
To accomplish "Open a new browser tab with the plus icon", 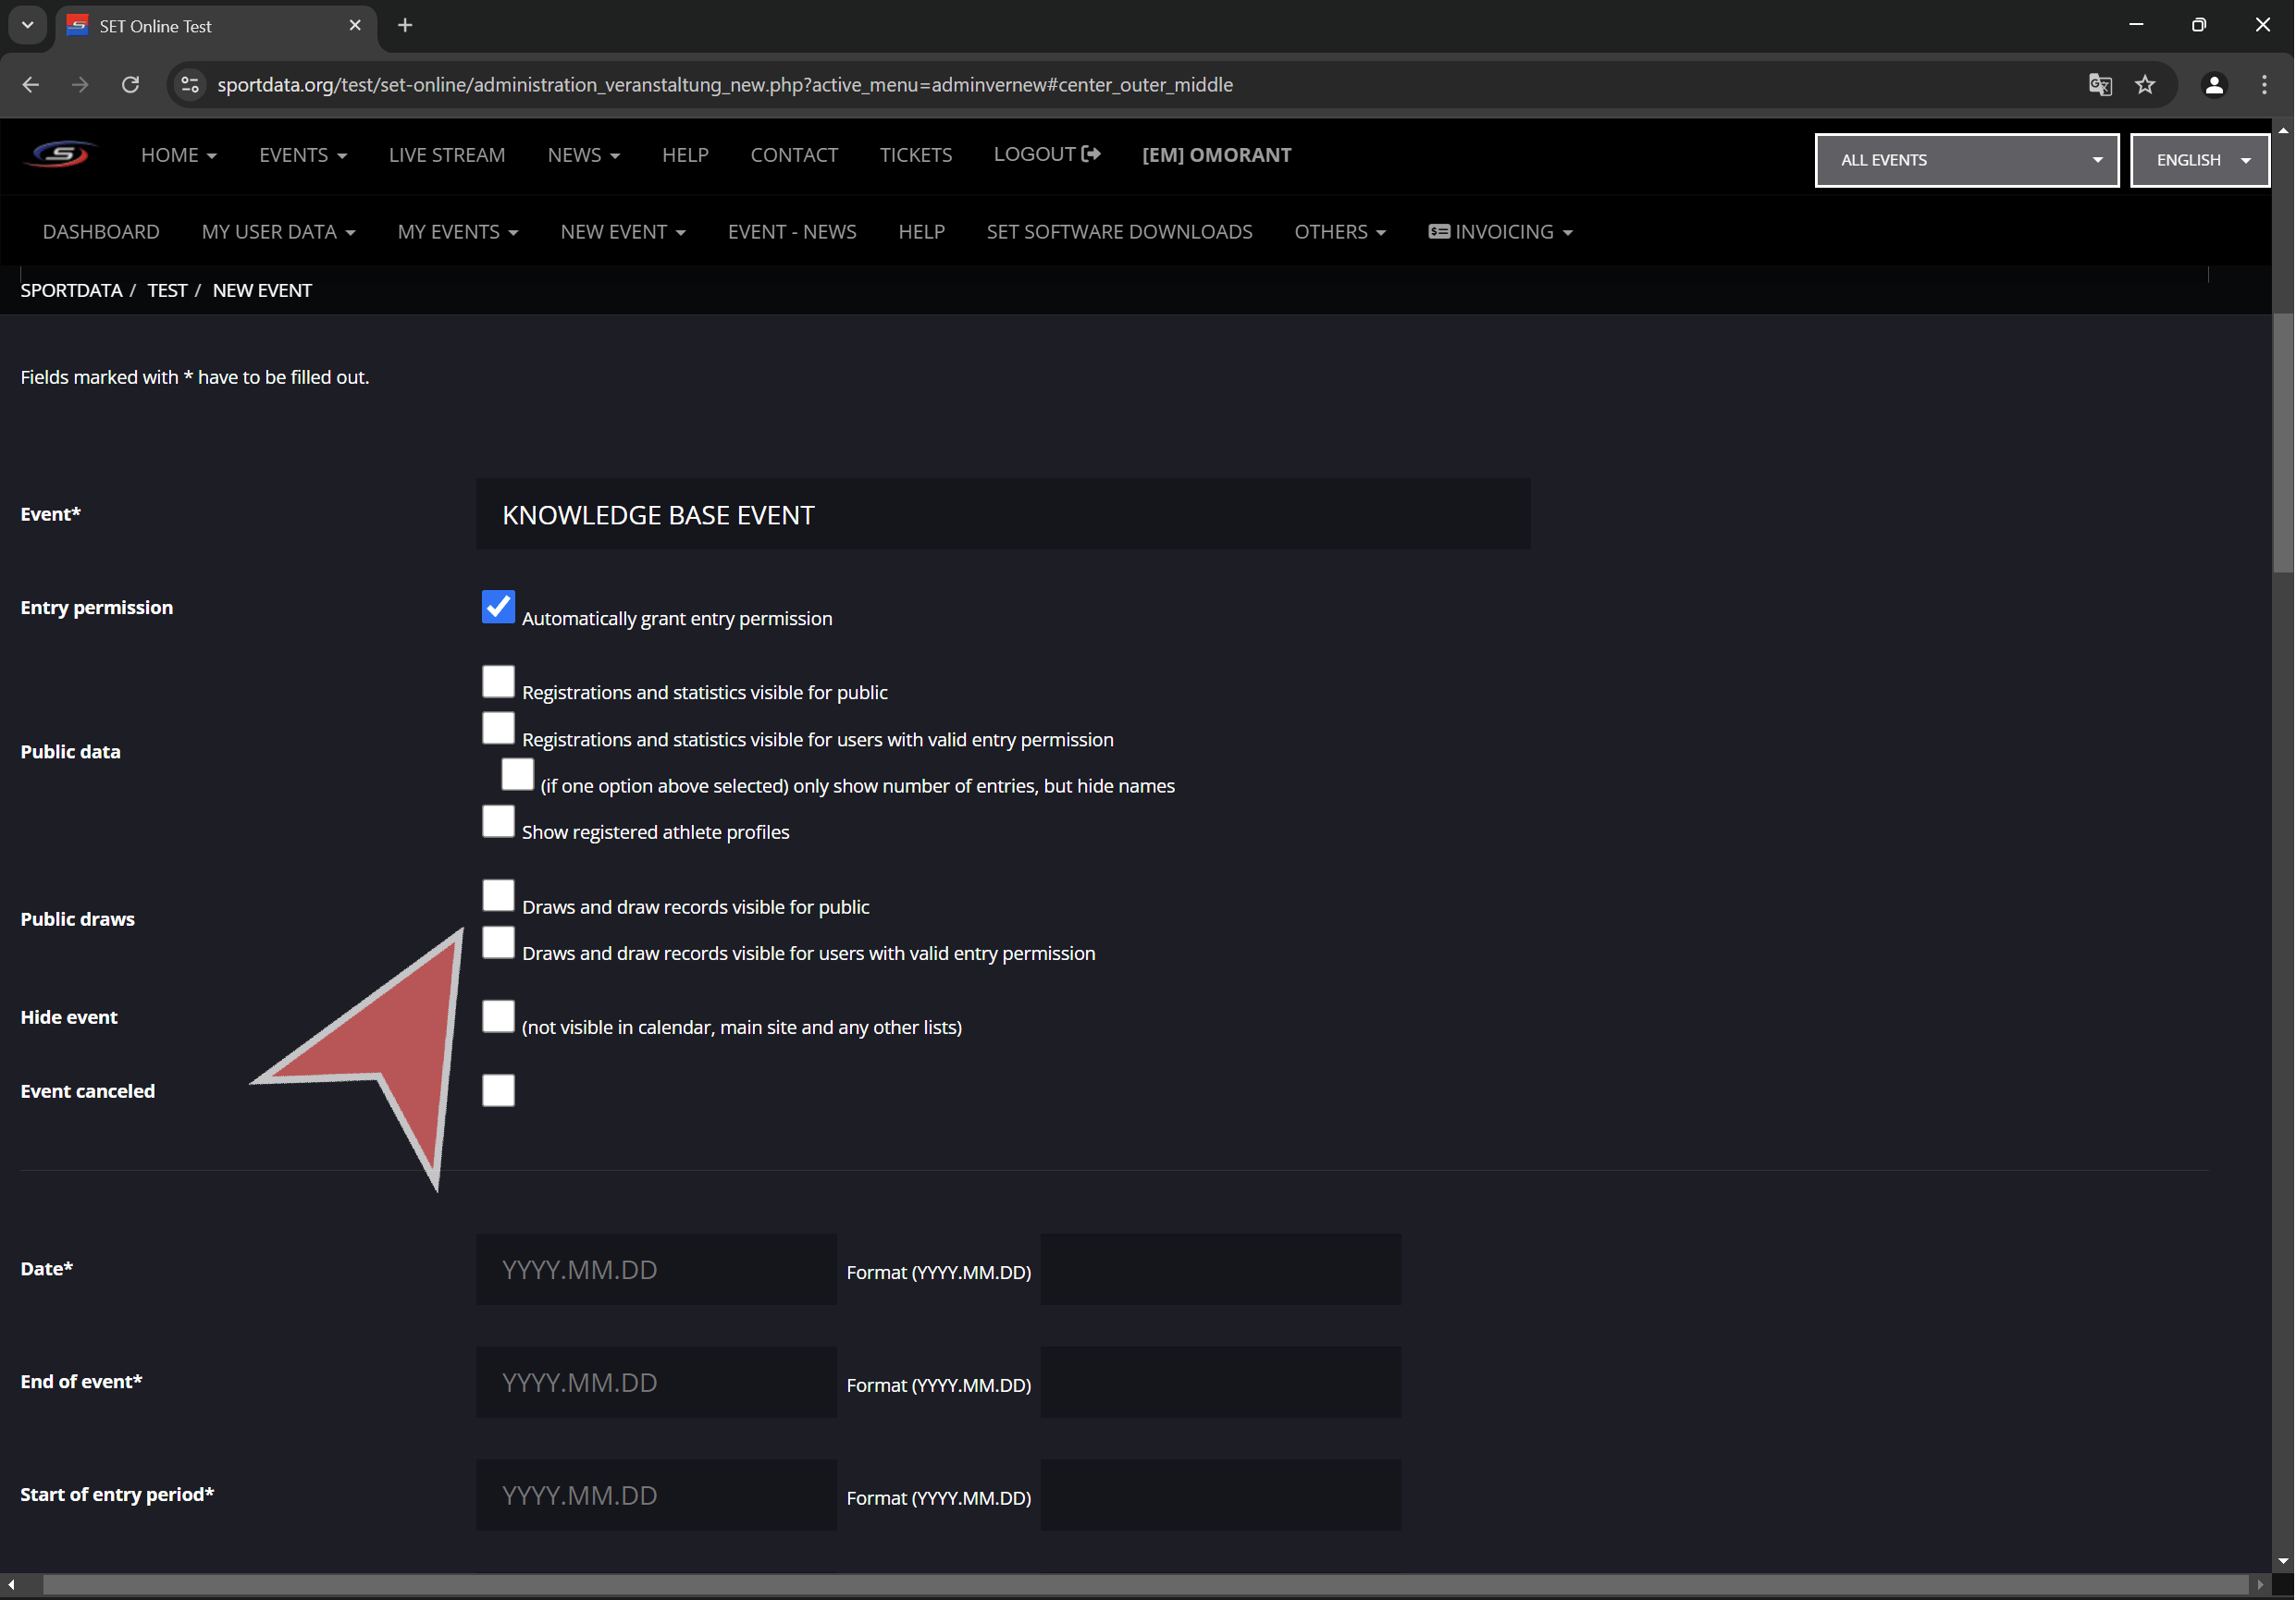I will click(x=405, y=26).
